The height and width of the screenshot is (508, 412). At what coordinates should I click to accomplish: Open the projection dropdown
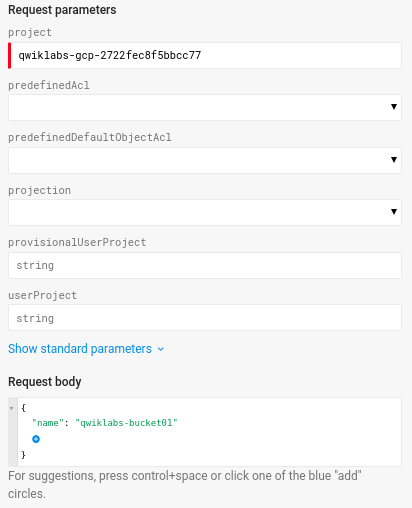(x=205, y=212)
